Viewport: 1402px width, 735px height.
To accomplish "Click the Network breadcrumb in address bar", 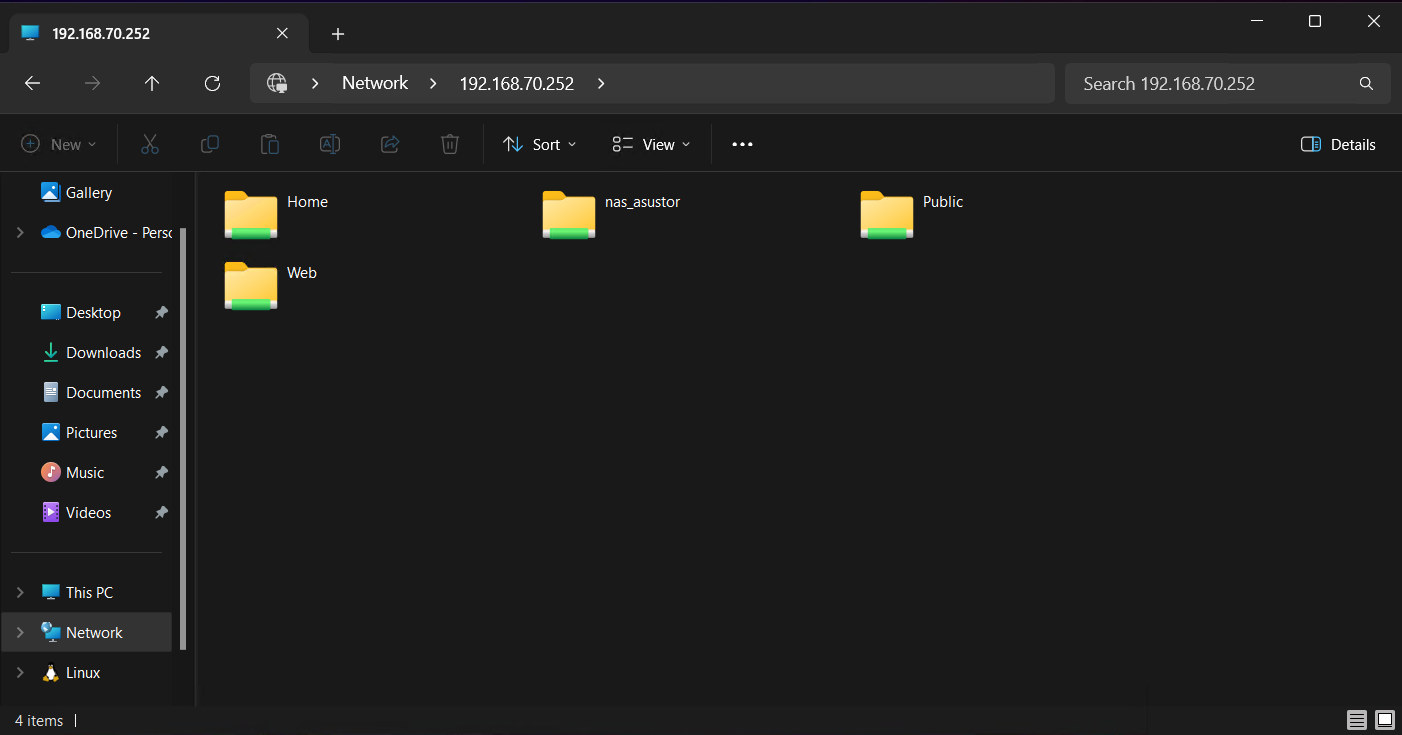I will pyautogui.click(x=375, y=83).
